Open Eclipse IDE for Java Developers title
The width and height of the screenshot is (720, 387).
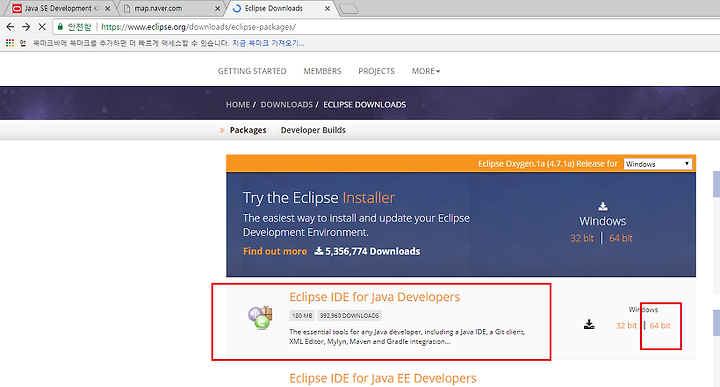click(x=375, y=297)
